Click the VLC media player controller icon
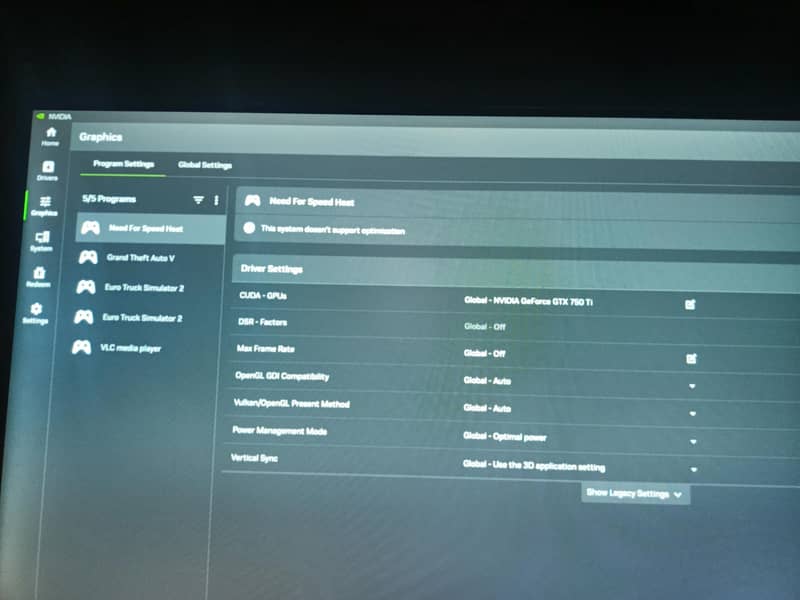 82,347
